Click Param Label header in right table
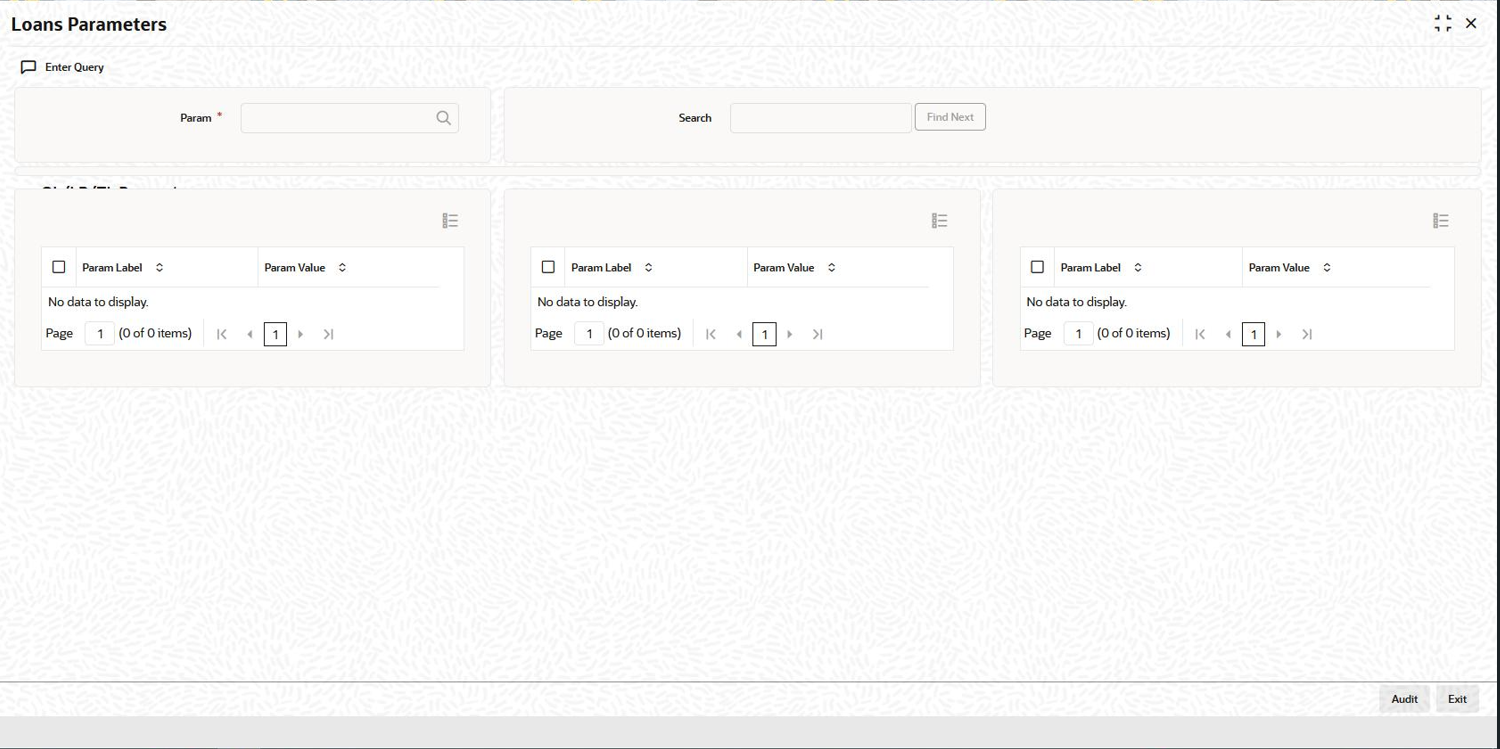This screenshot has height=749, width=1500. coord(1090,267)
